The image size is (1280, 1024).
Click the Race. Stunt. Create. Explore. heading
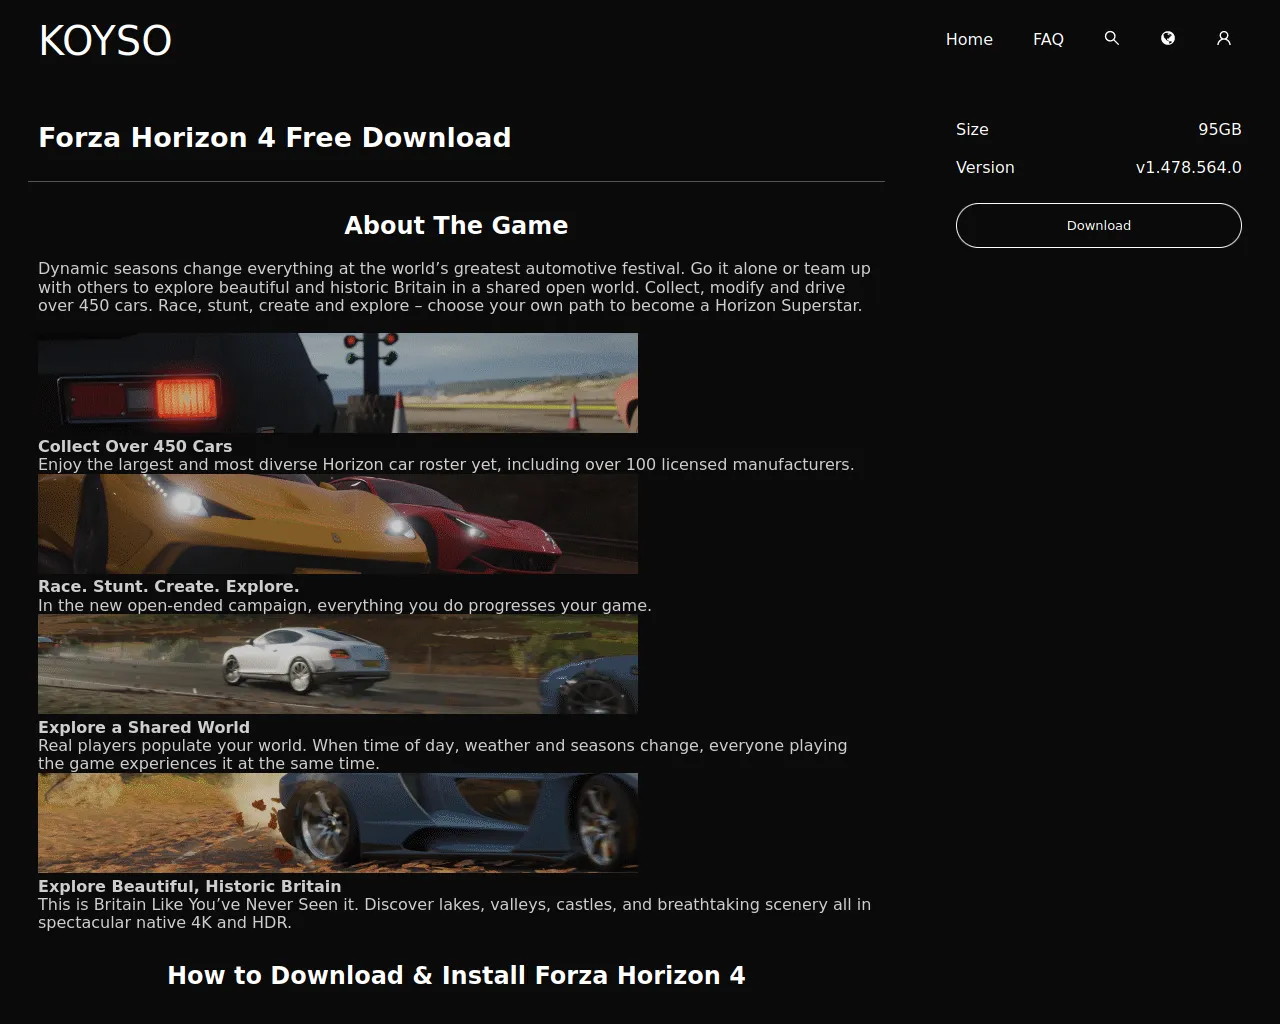(x=168, y=586)
